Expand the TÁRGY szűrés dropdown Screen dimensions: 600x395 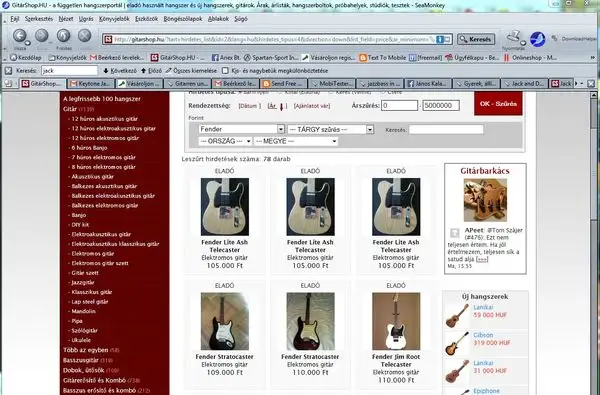[331, 129]
